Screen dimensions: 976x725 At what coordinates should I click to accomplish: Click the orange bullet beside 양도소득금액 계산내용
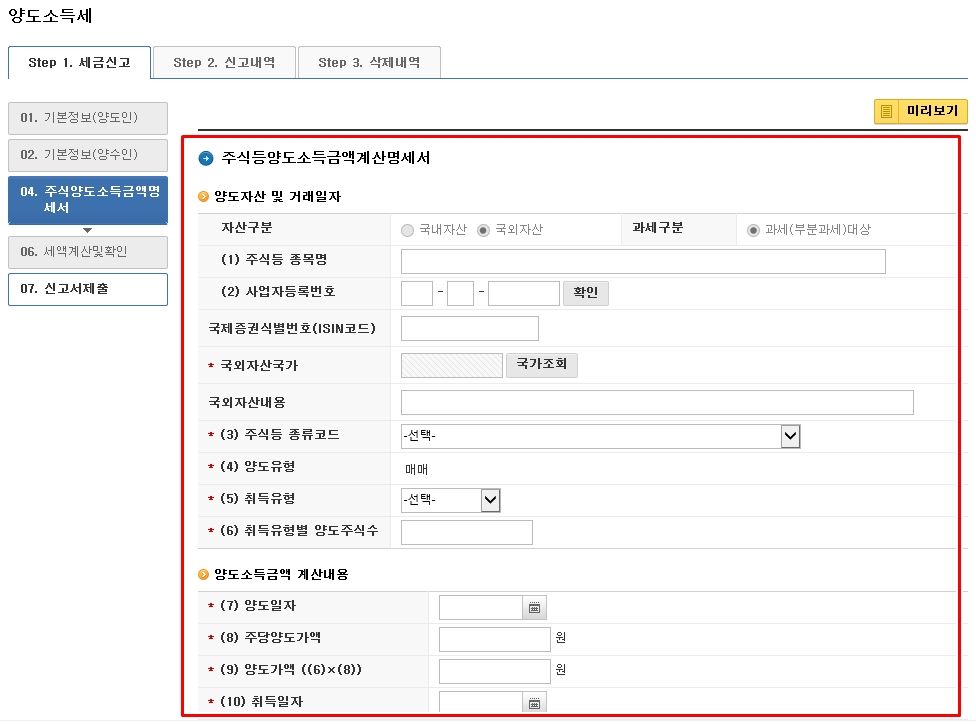[203, 574]
